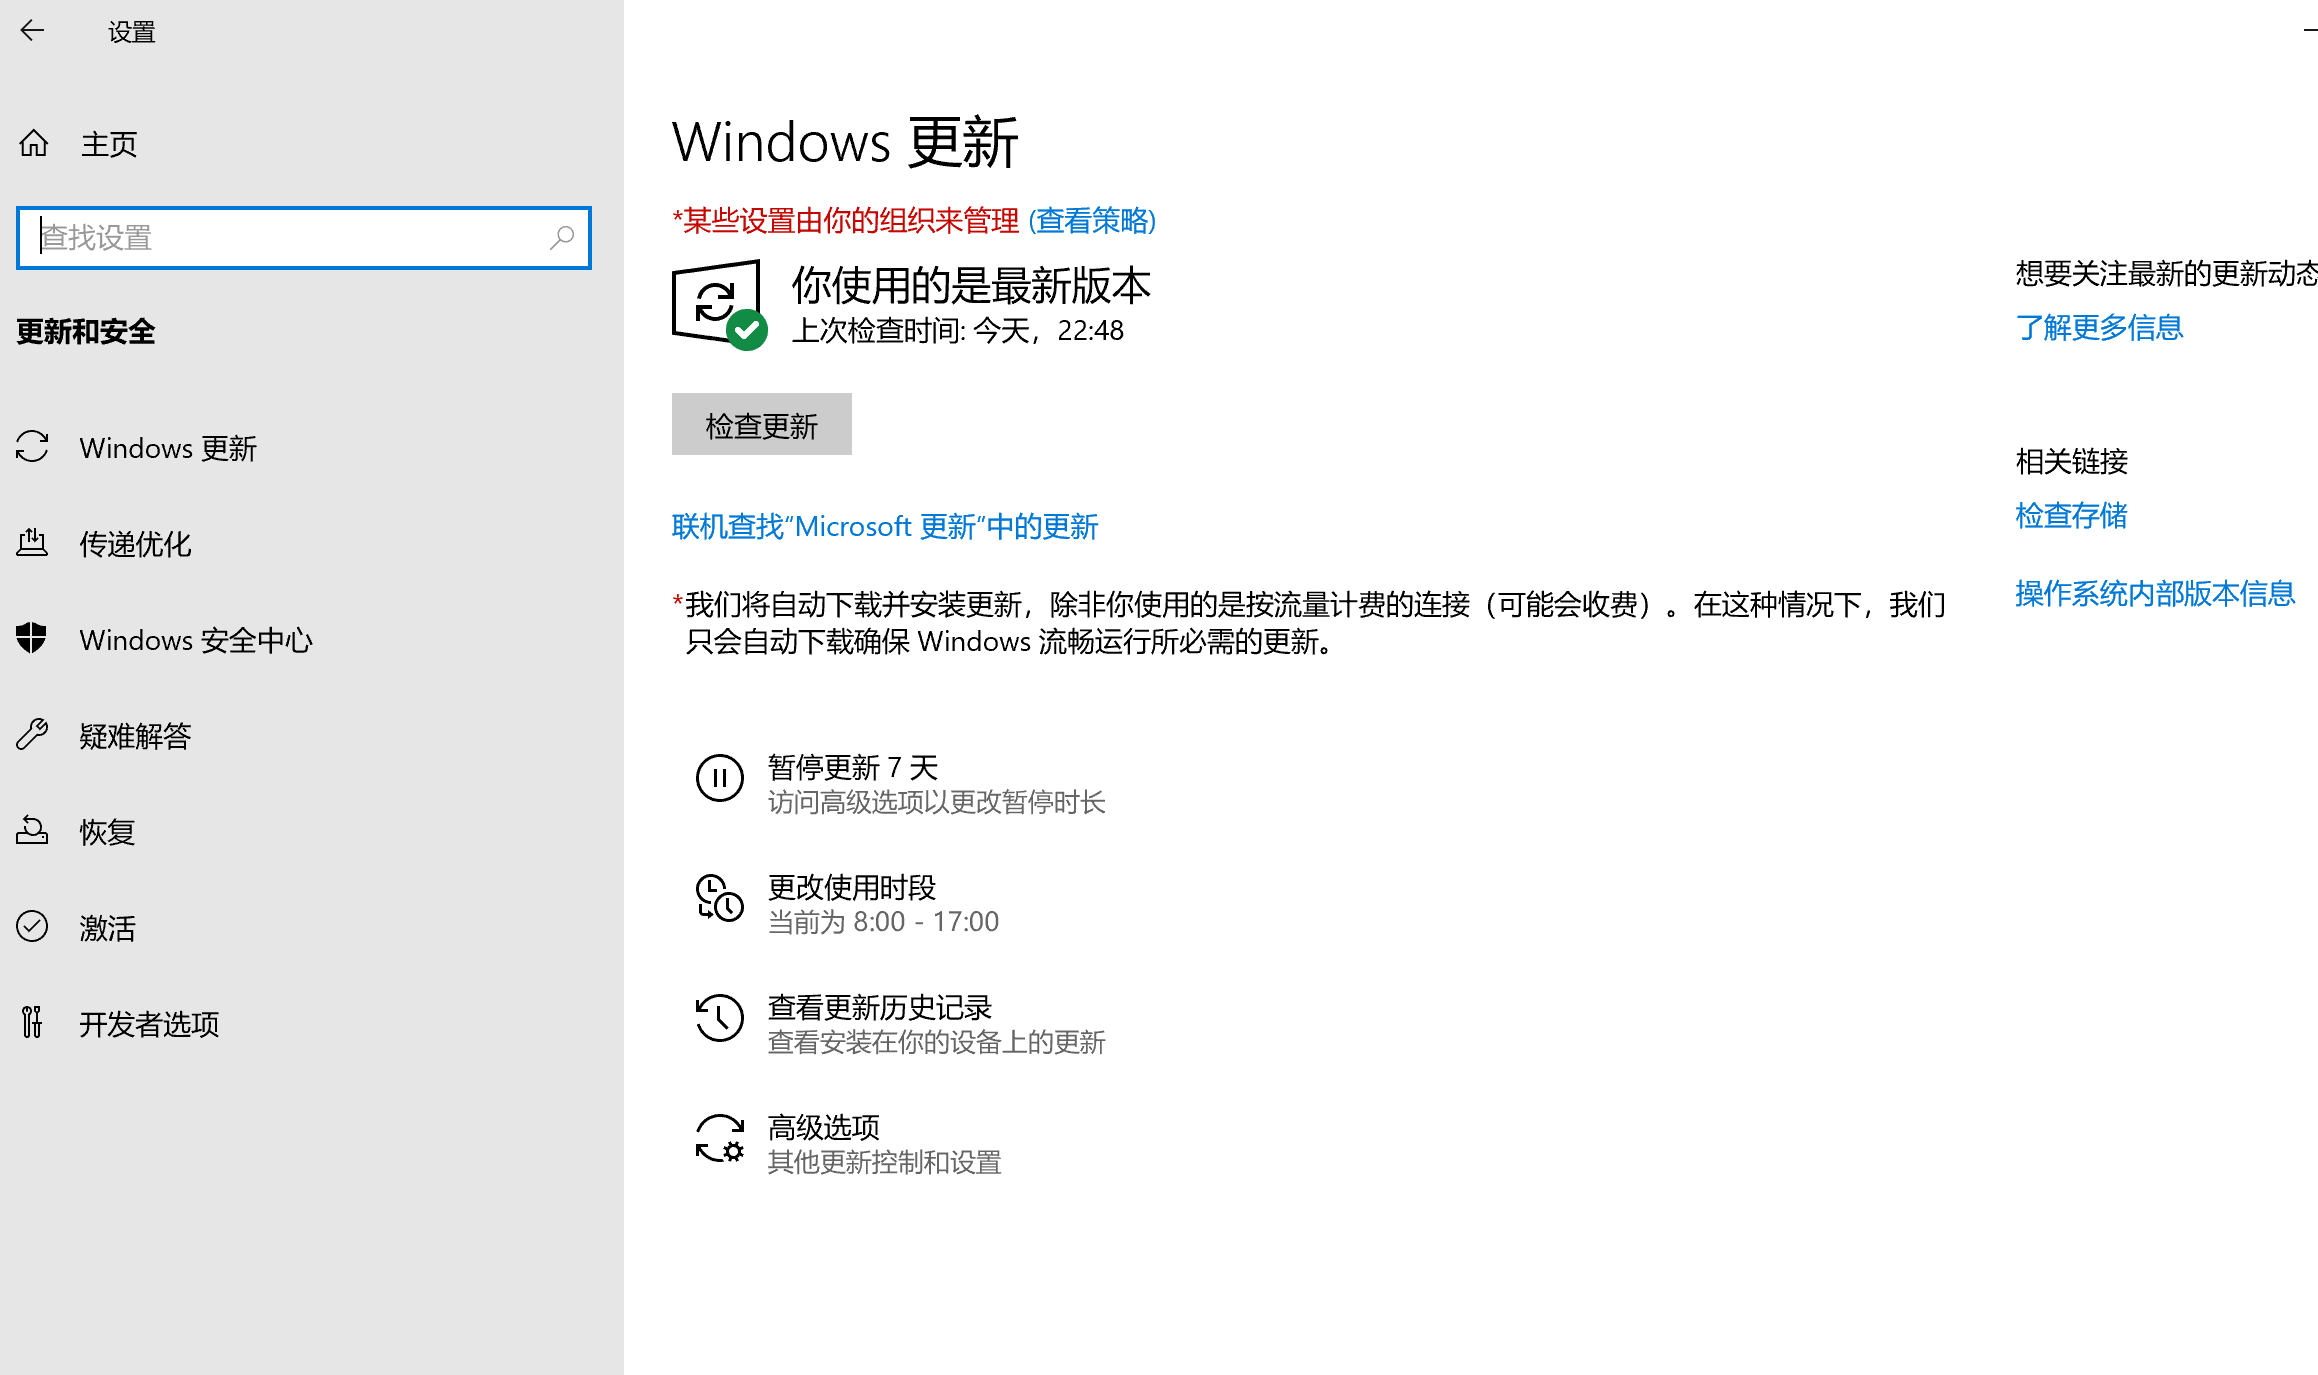Open the 查看策略 link

point(1092,220)
